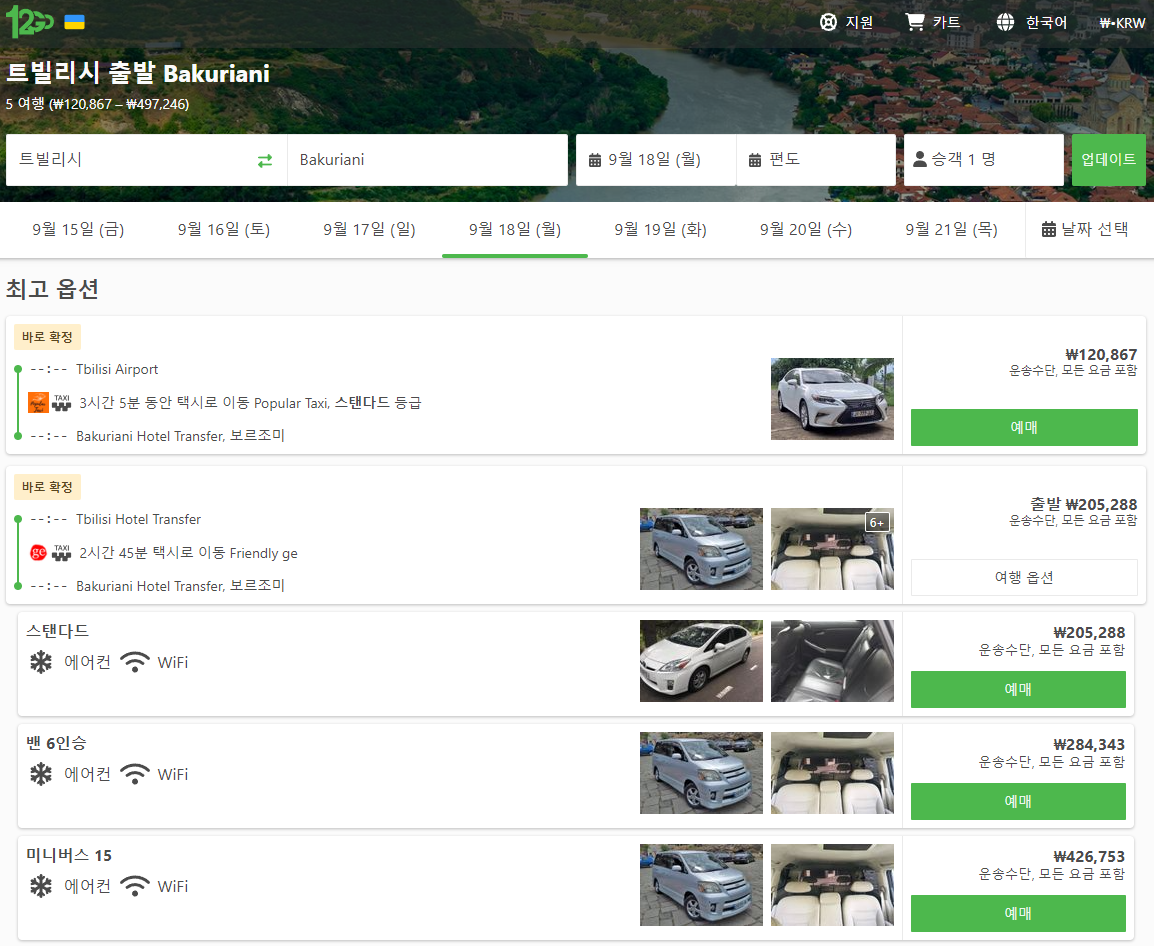Click calendar icon in 날짜 선택
The image size is (1154, 946).
1049,229
